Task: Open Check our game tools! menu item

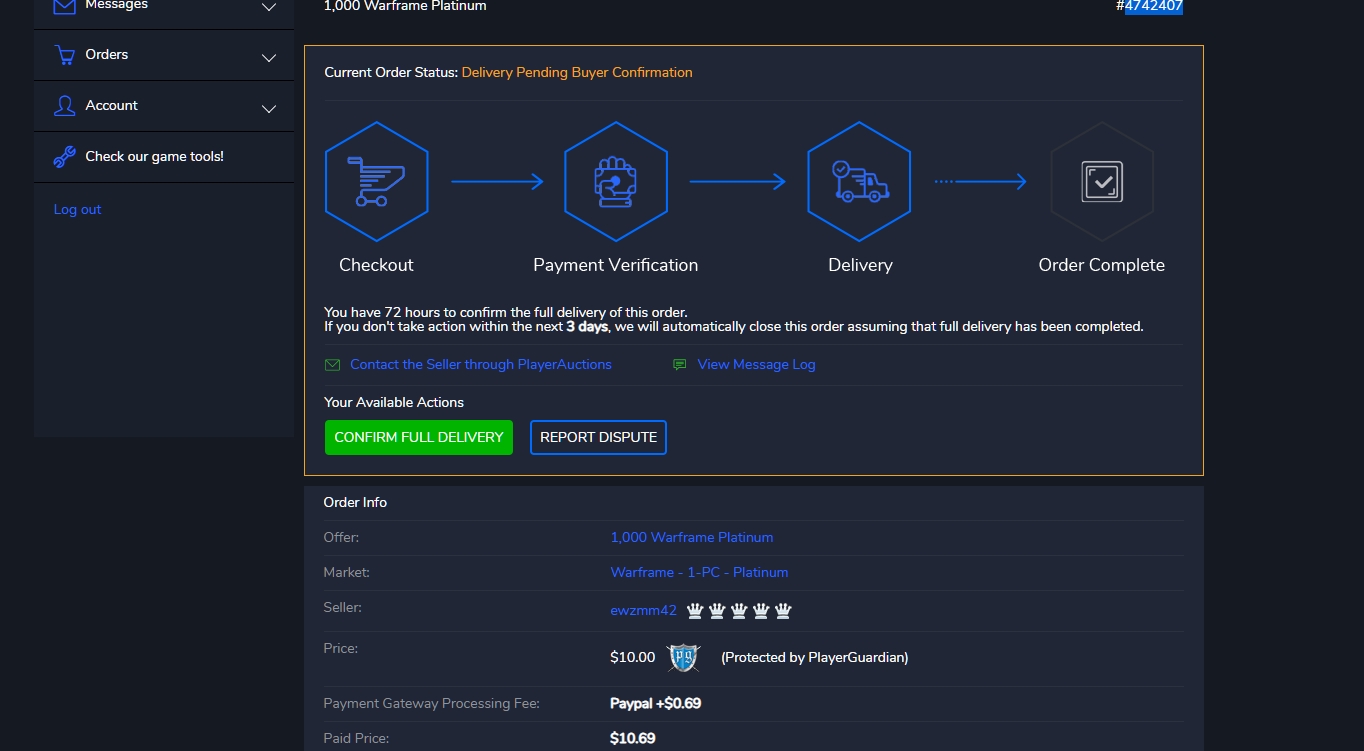Action: tap(154, 157)
